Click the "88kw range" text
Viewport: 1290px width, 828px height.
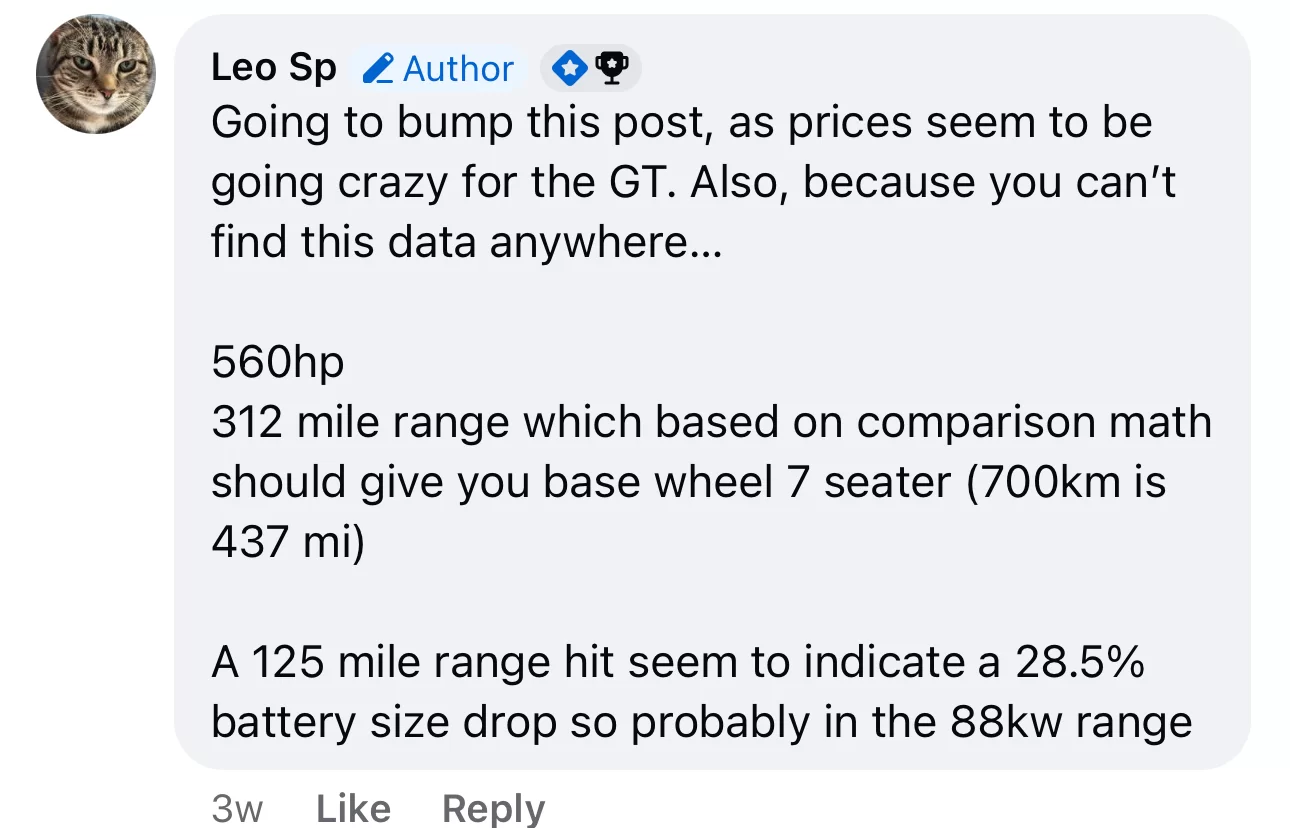click(x=1071, y=723)
